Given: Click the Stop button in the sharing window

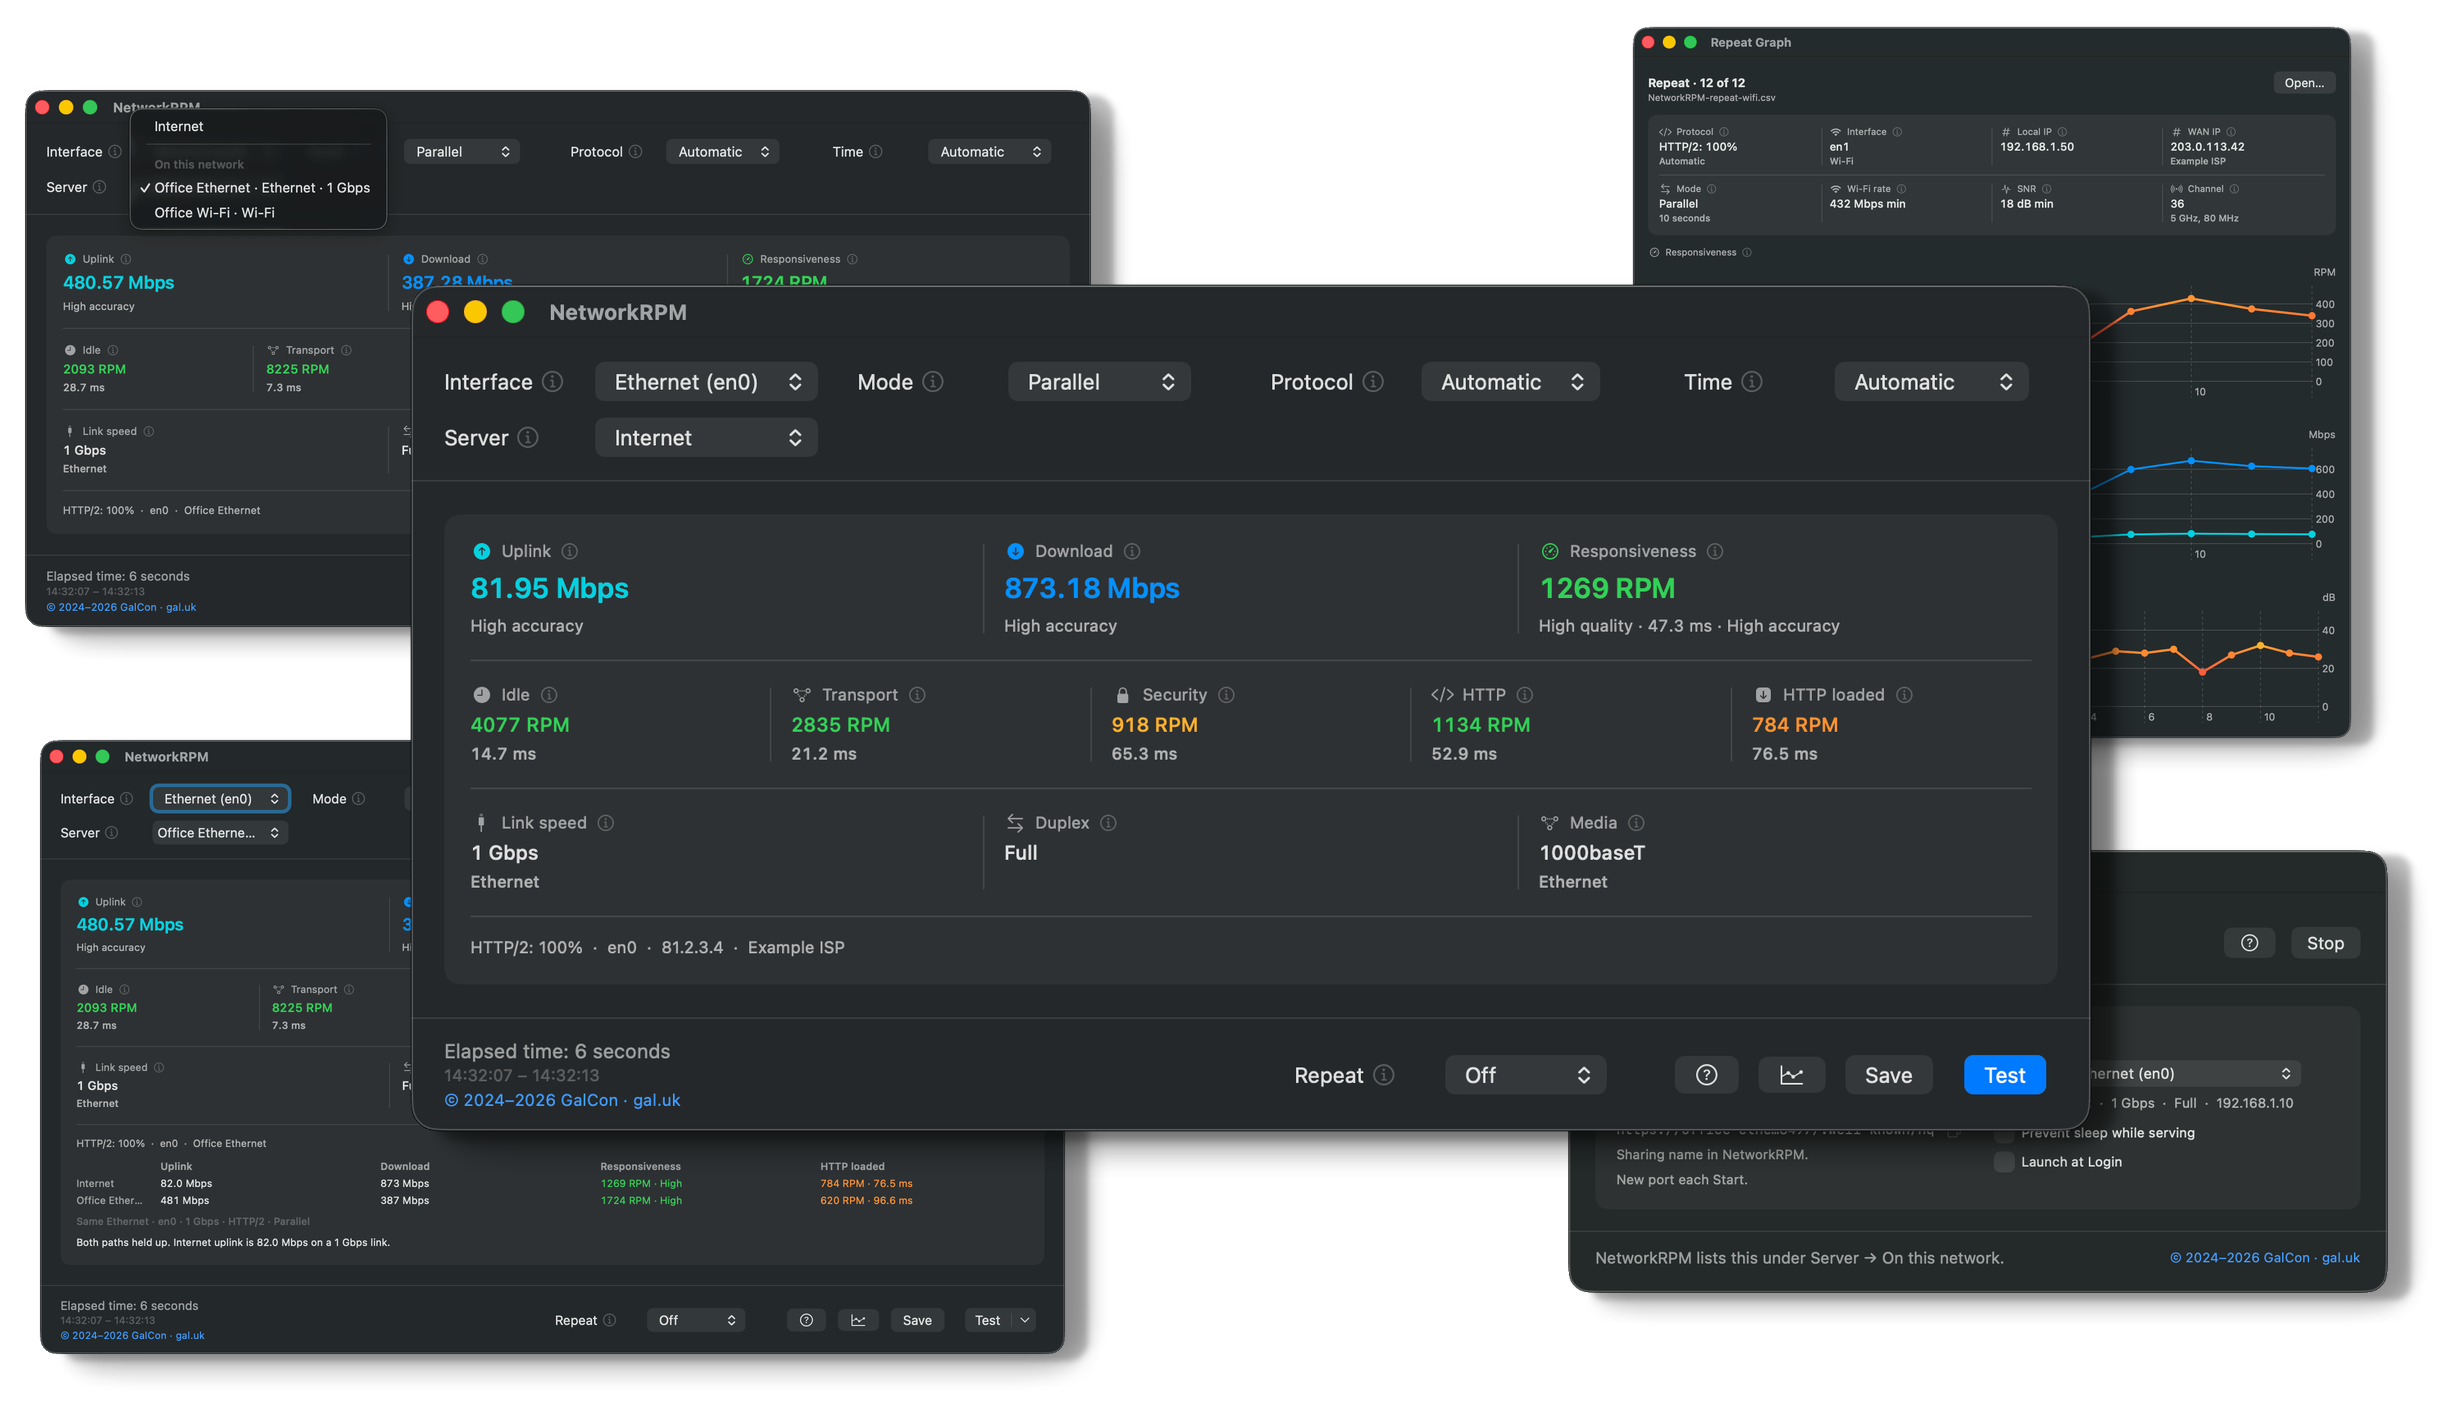Looking at the screenshot, I should point(2325,943).
